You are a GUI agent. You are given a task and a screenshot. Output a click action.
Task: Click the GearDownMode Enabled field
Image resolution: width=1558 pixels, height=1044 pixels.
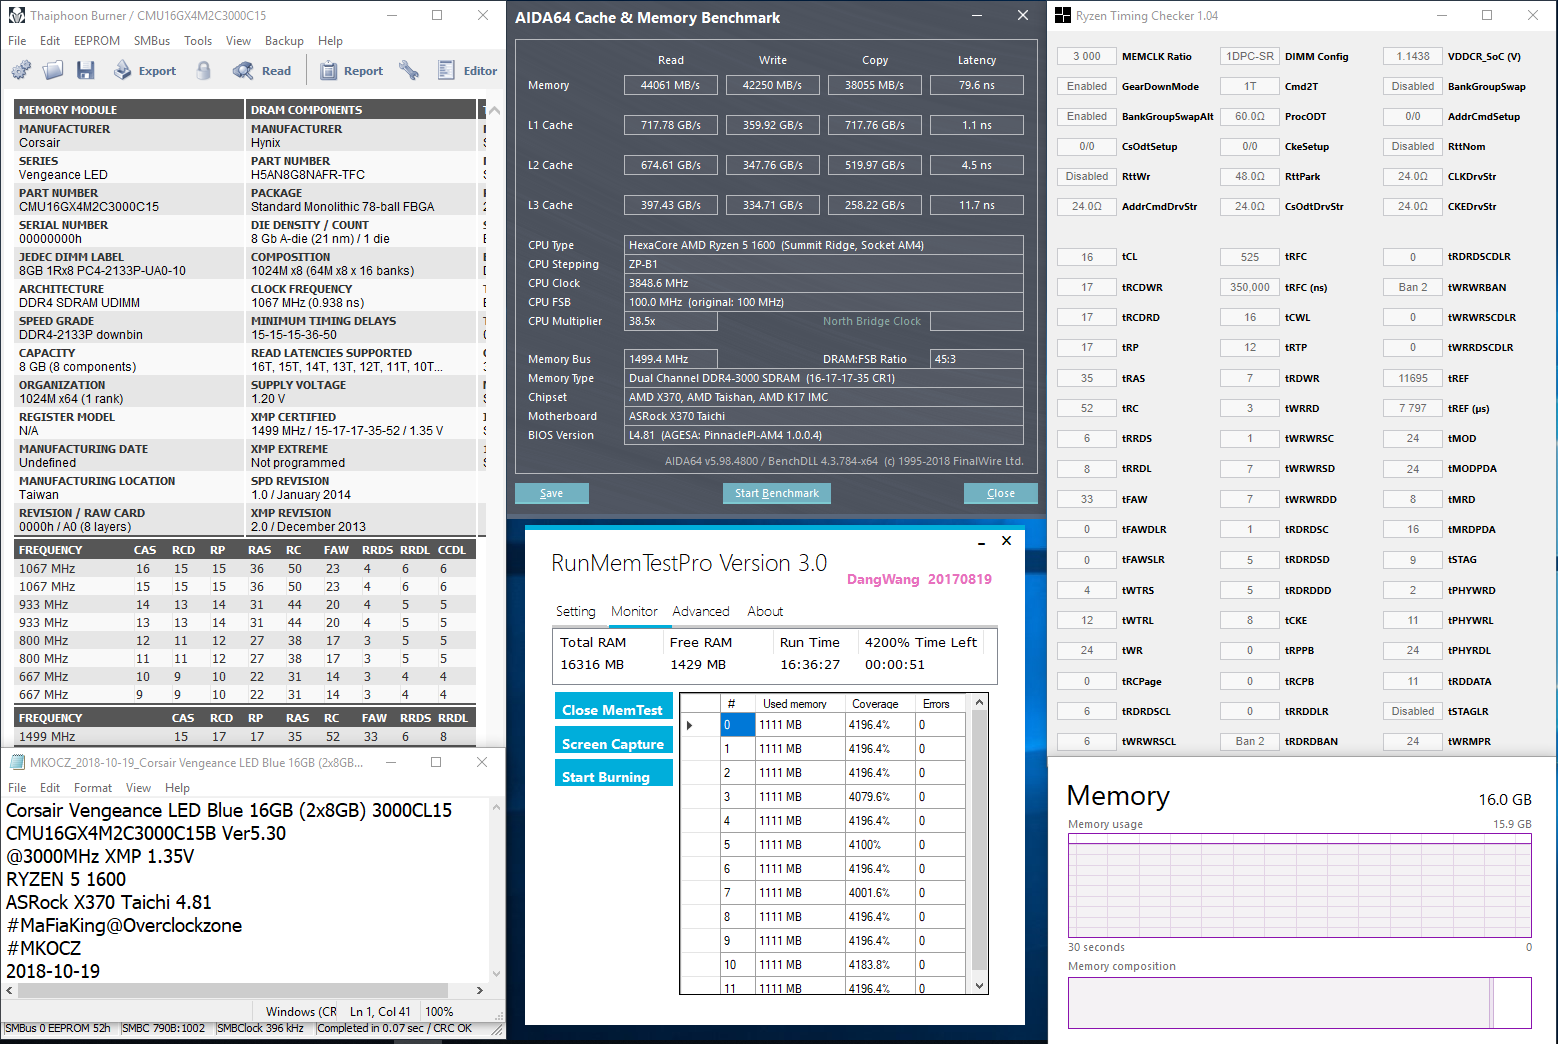1086,87
